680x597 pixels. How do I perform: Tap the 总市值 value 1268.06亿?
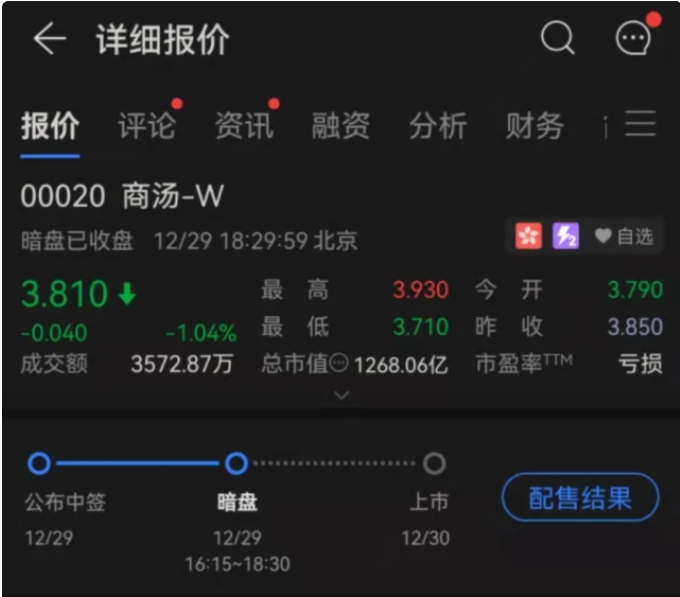pyautogui.click(x=401, y=365)
